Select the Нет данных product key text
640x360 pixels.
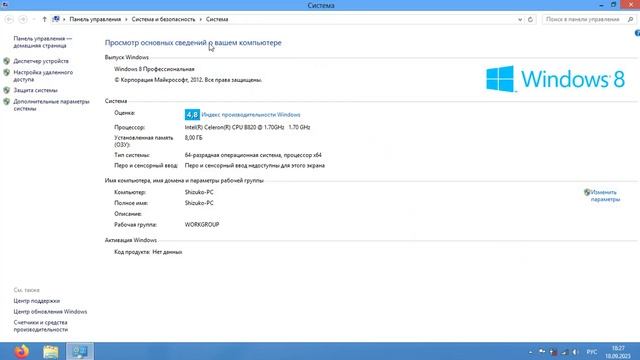(x=167, y=252)
